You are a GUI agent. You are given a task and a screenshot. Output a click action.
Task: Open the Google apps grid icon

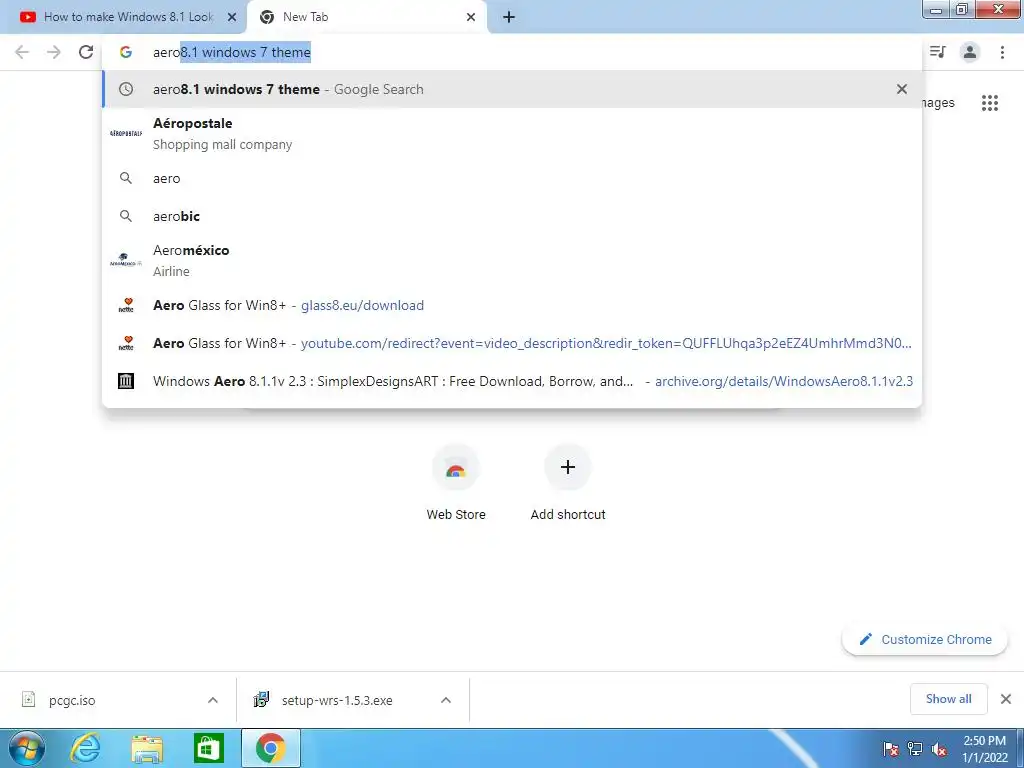click(x=990, y=103)
